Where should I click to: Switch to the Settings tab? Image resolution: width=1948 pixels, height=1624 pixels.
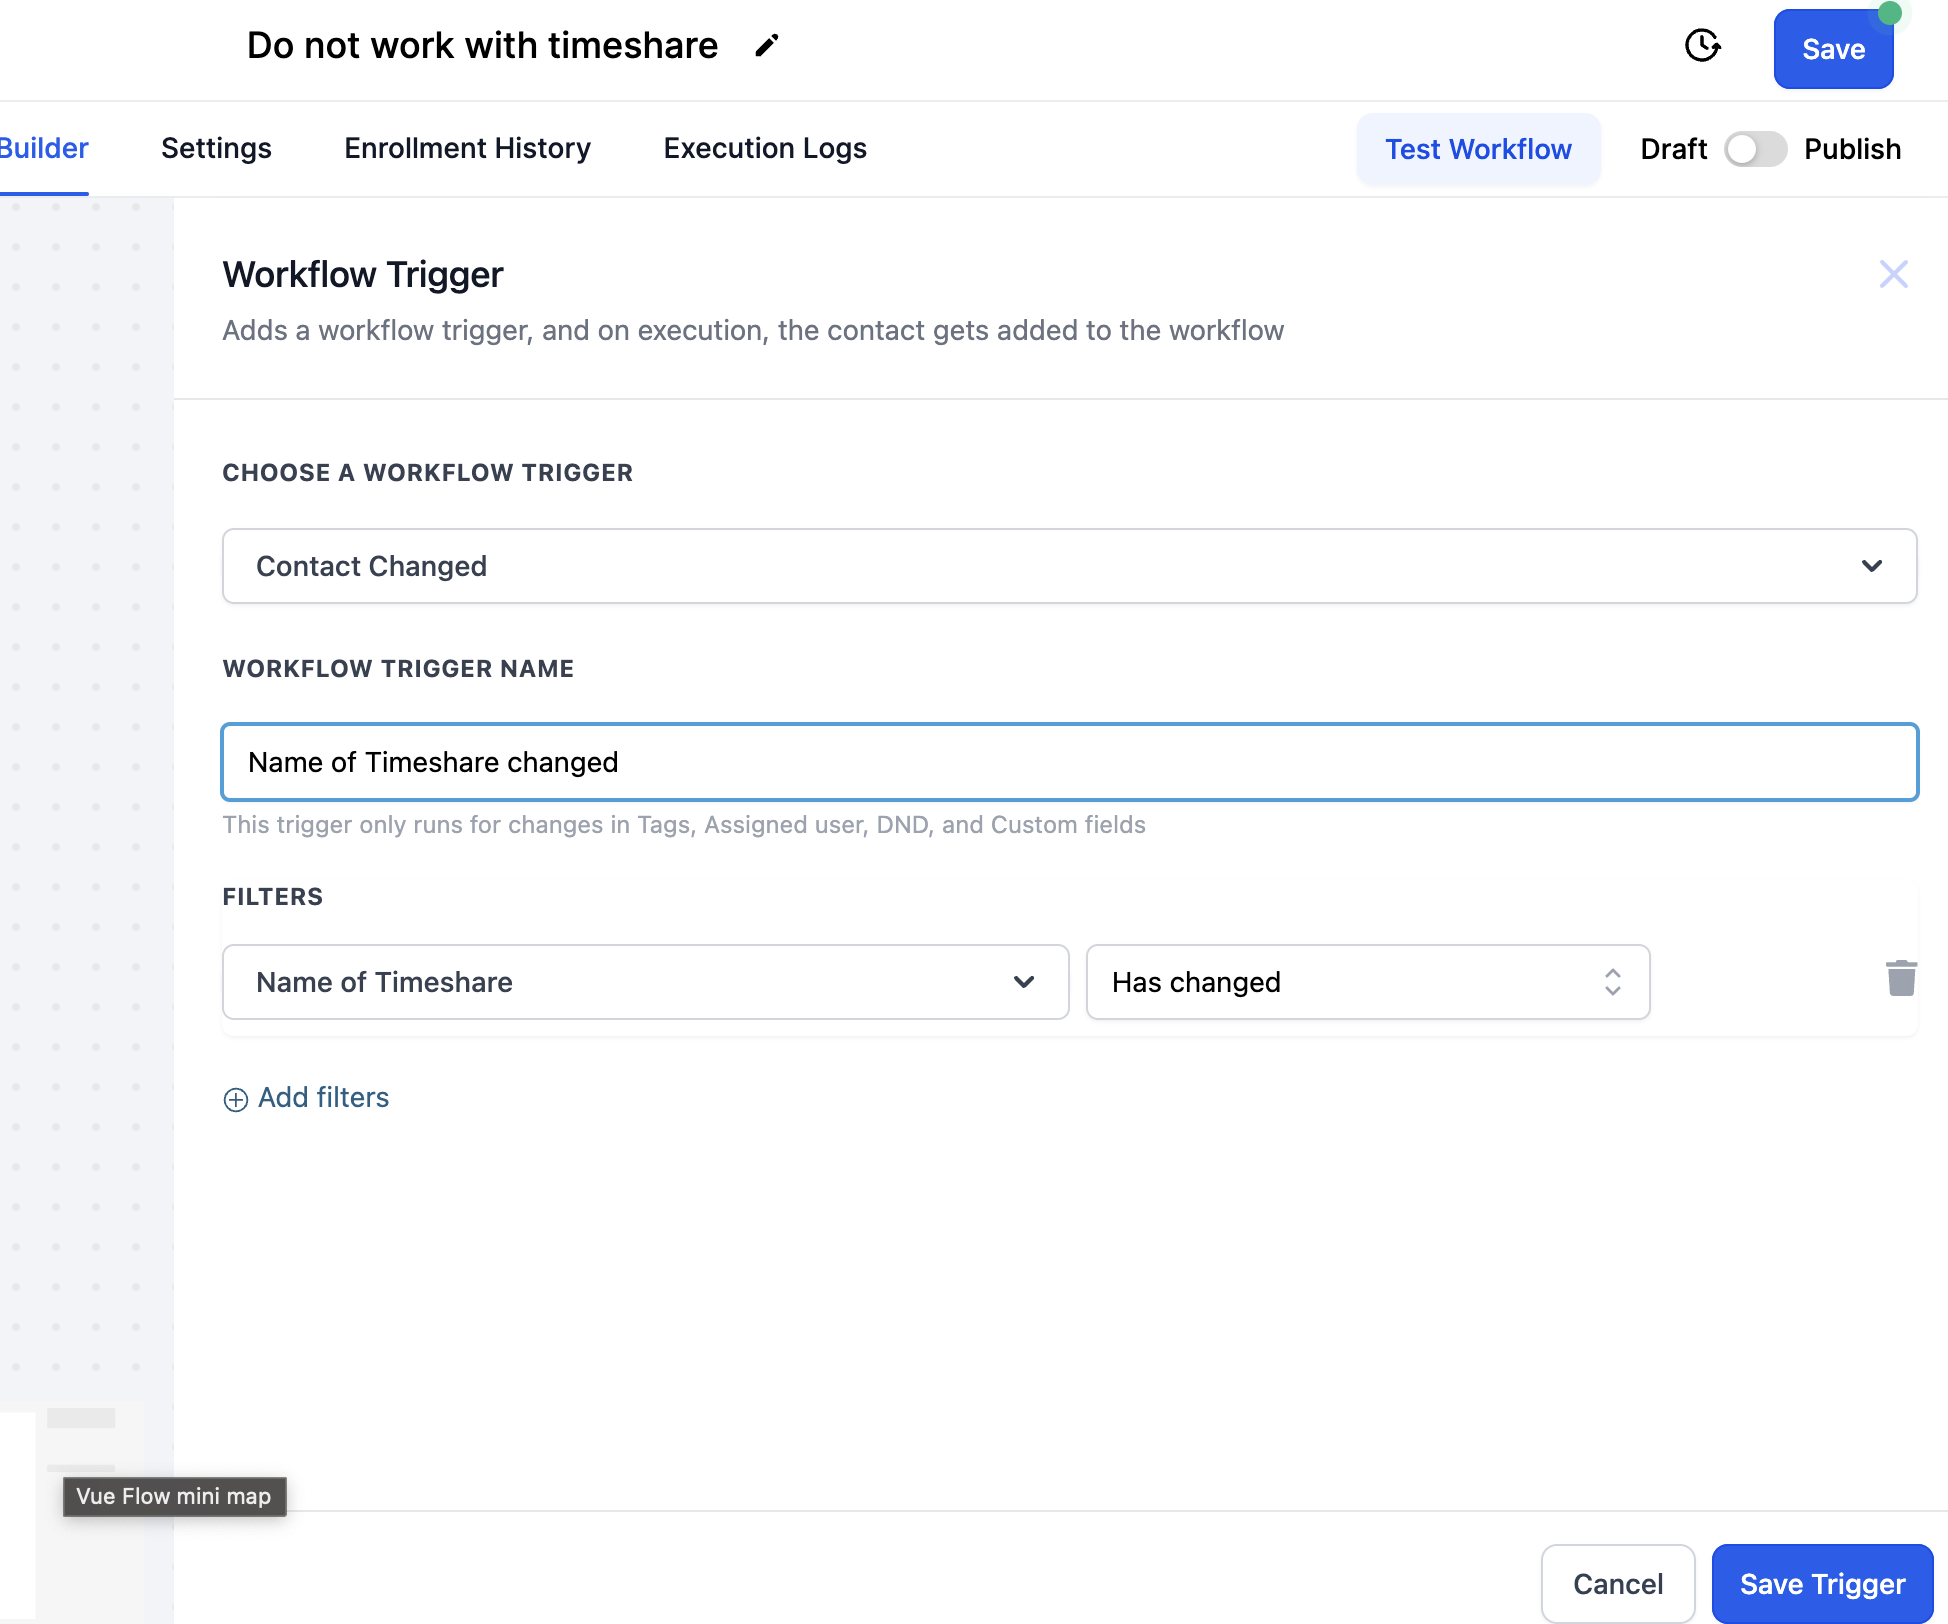[x=216, y=148]
